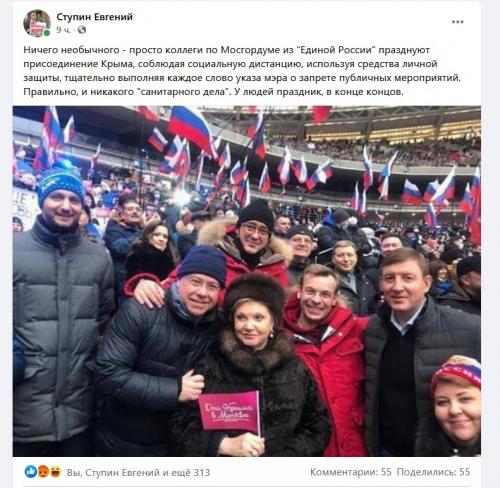Screen dimensions: 500x488
Task: Click the blue thumbs-up Like reaction icon
Action: coord(31,472)
